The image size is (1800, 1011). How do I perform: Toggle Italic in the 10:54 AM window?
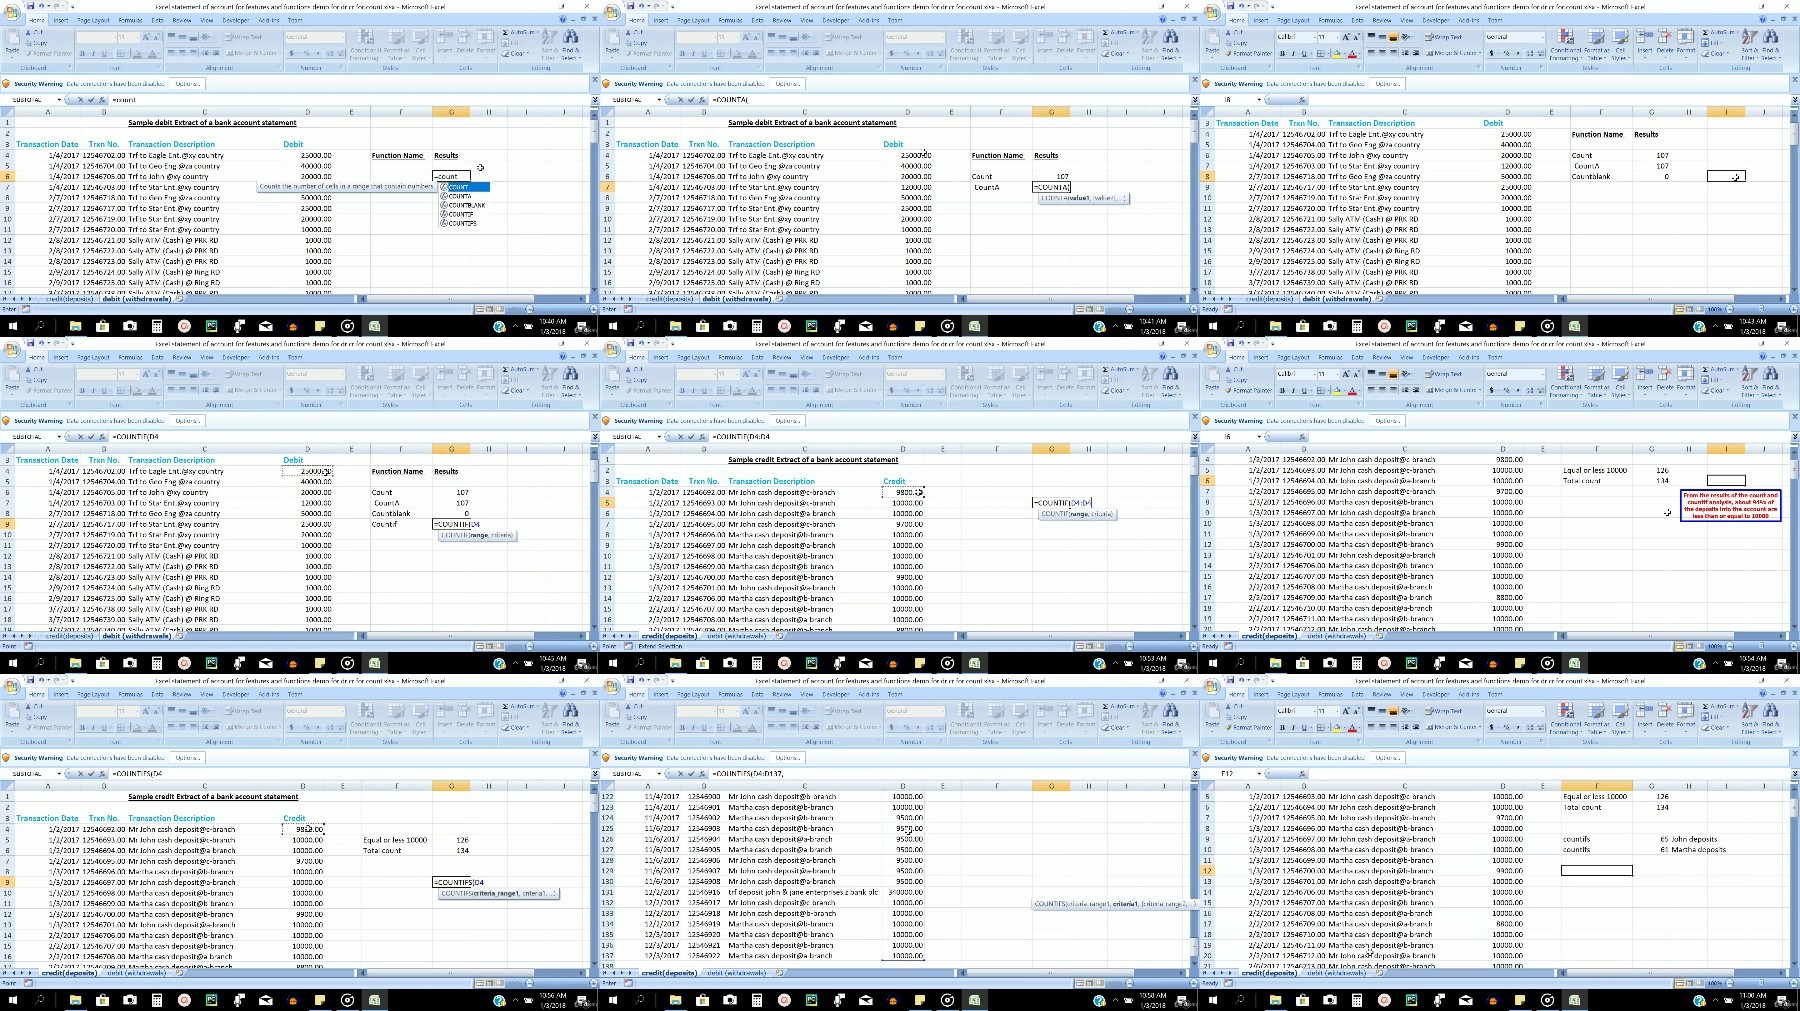point(1293,390)
